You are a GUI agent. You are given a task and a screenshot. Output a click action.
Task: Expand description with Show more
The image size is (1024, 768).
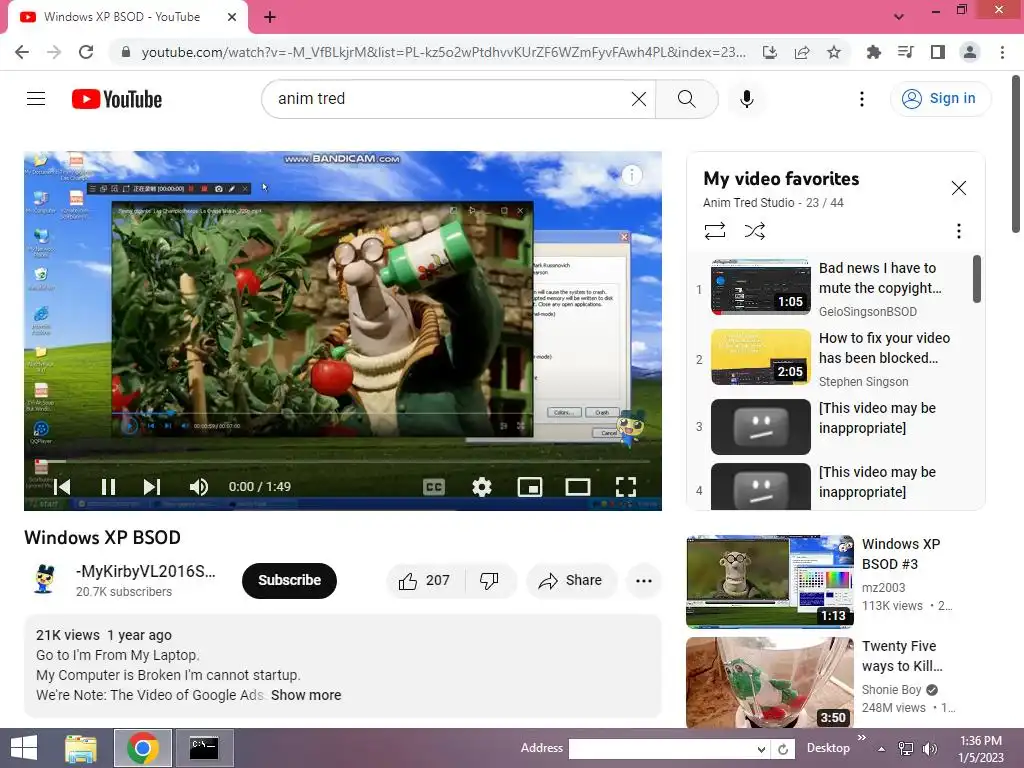tap(306, 695)
